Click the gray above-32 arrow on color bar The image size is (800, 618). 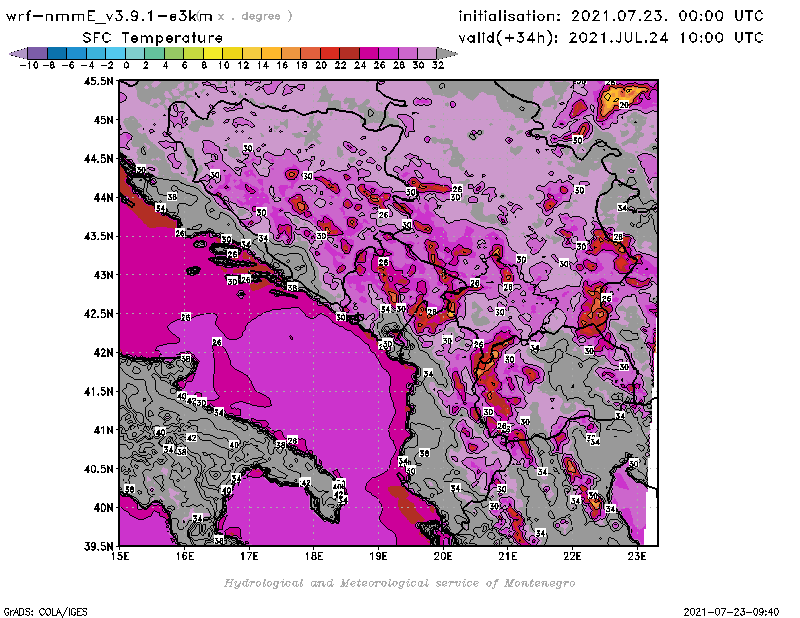[447, 53]
